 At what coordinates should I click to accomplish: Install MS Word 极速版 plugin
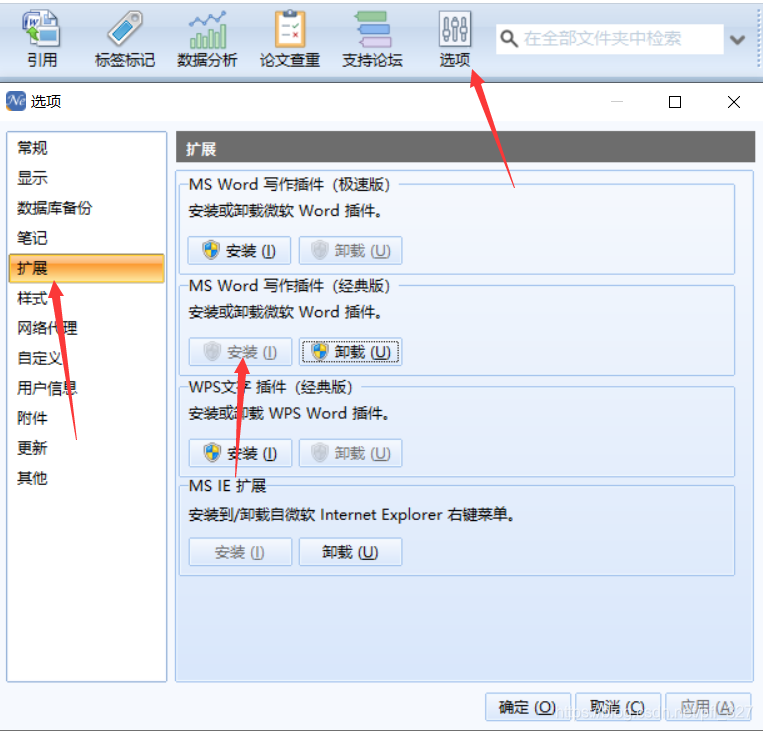pos(239,251)
